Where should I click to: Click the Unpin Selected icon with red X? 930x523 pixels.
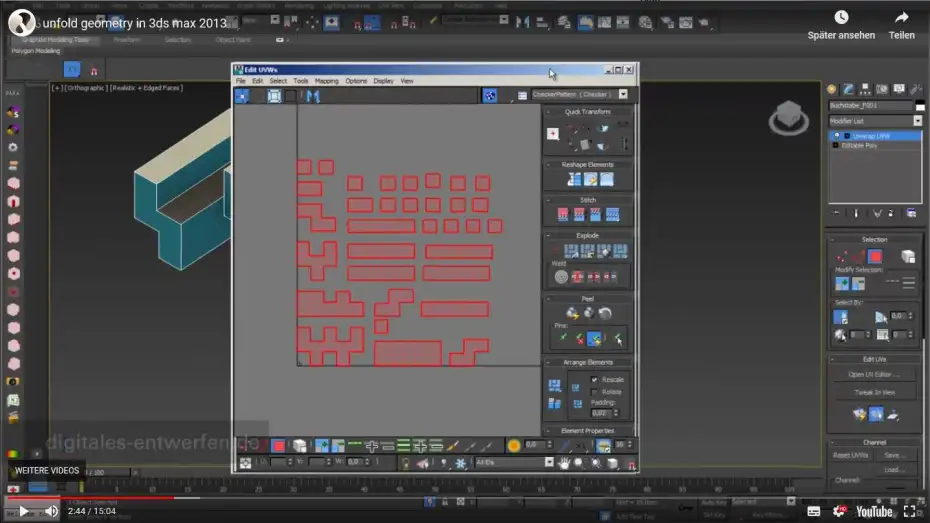[579, 339]
